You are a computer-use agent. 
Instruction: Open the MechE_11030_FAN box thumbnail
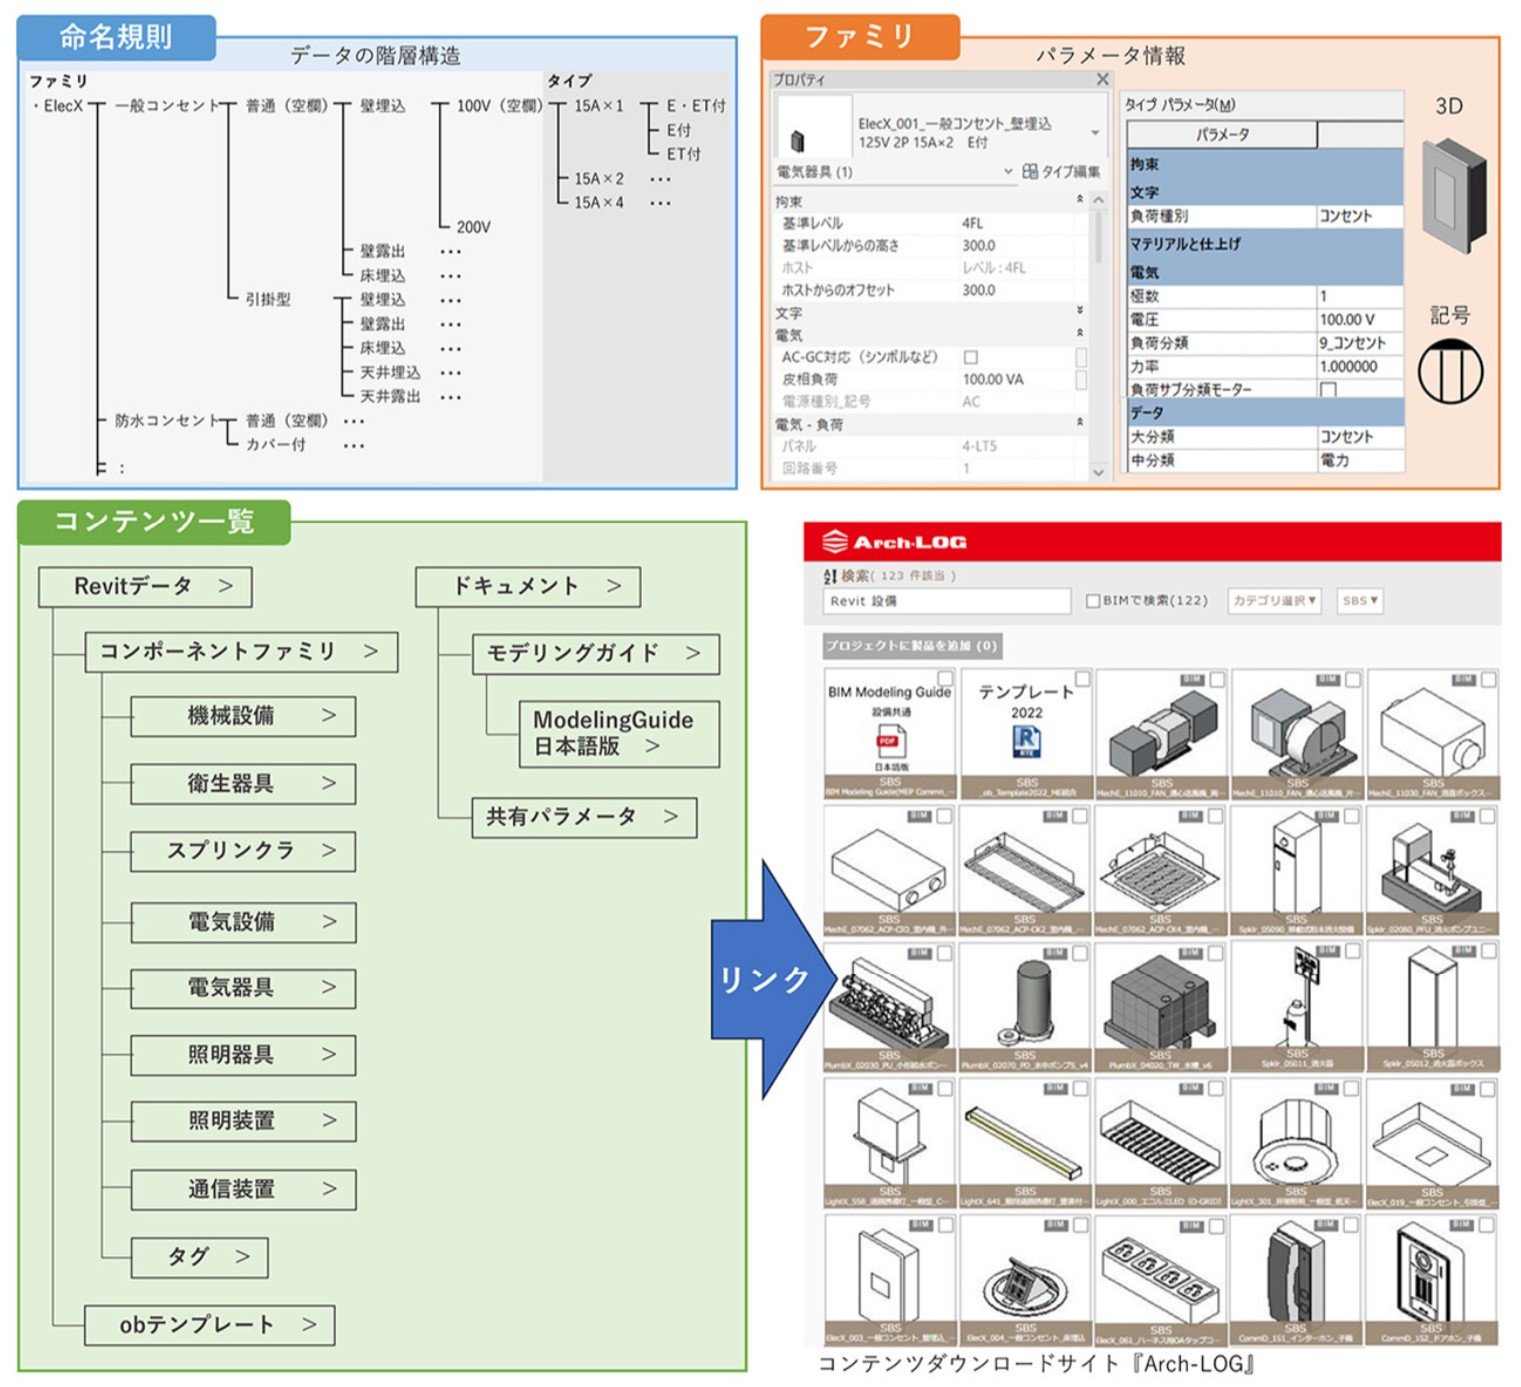click(x=1433, y=735)
